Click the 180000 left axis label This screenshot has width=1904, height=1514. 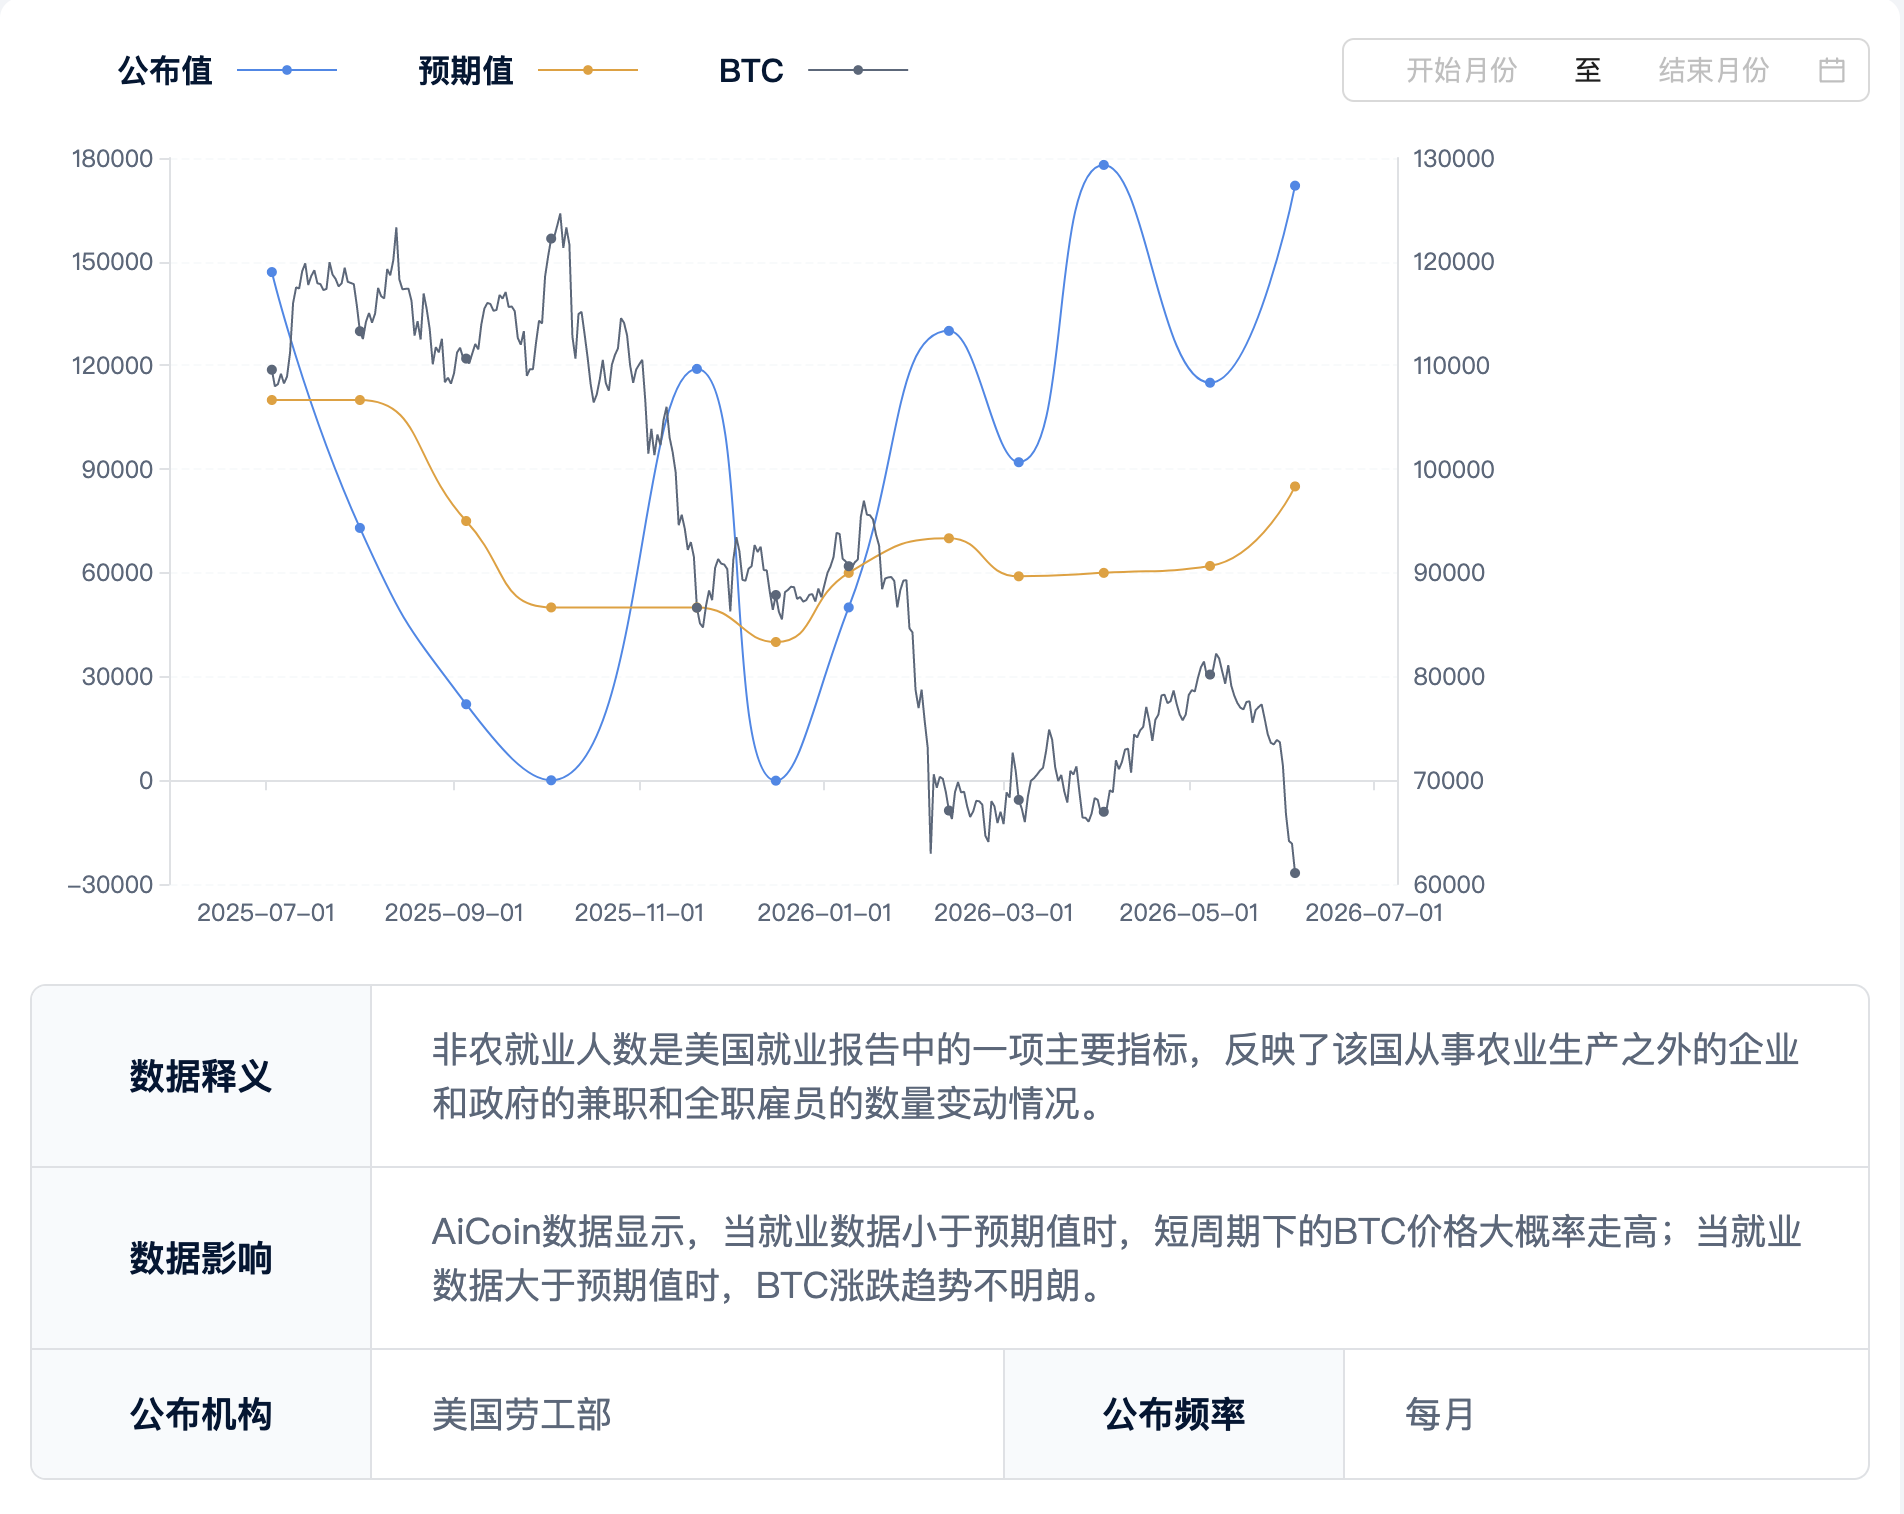click(113, 158)
